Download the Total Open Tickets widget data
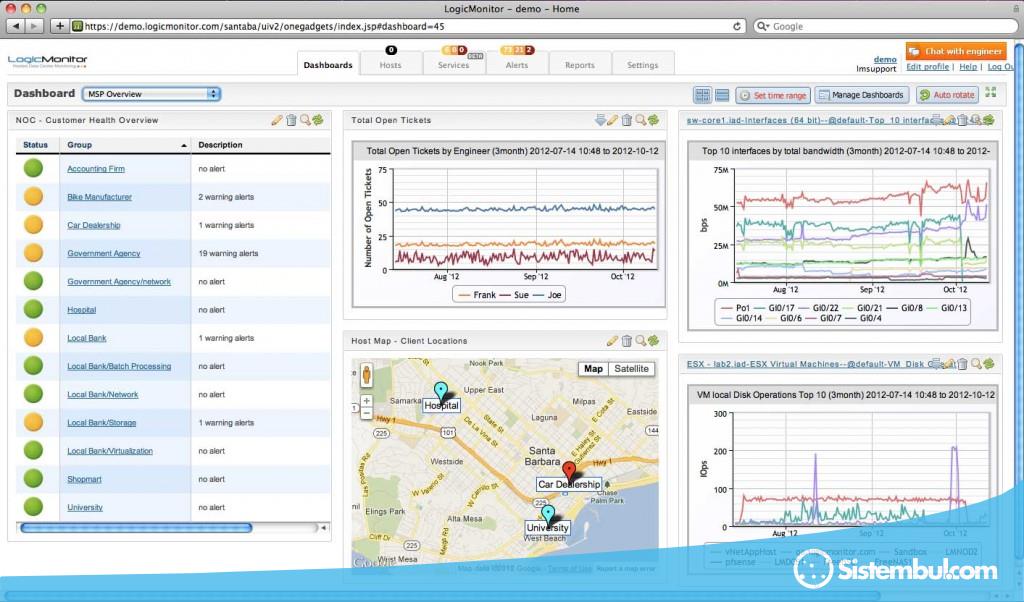1024x602 pixels. [600, 120]
